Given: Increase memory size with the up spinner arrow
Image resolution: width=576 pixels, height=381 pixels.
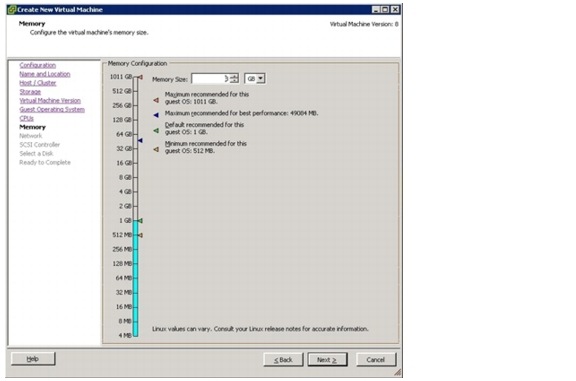Looking at the screenshot, I should [234, 76].
